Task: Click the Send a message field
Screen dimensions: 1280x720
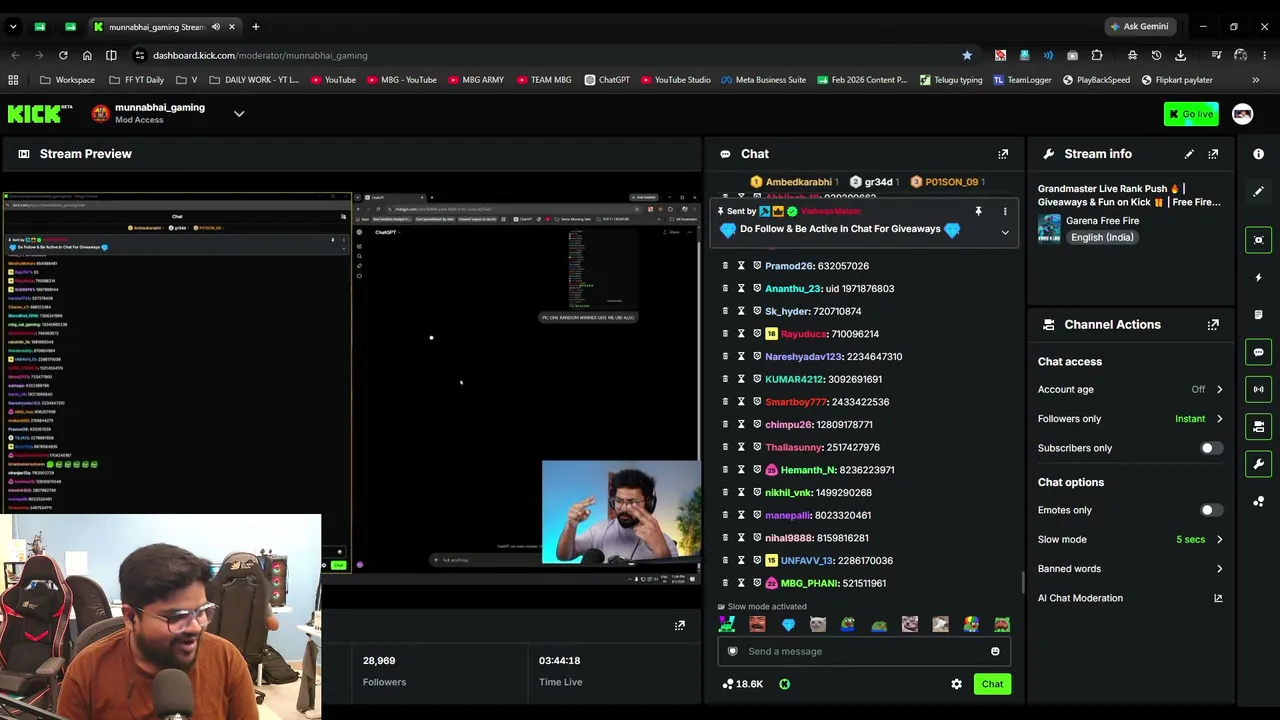Action: [865, 652]
